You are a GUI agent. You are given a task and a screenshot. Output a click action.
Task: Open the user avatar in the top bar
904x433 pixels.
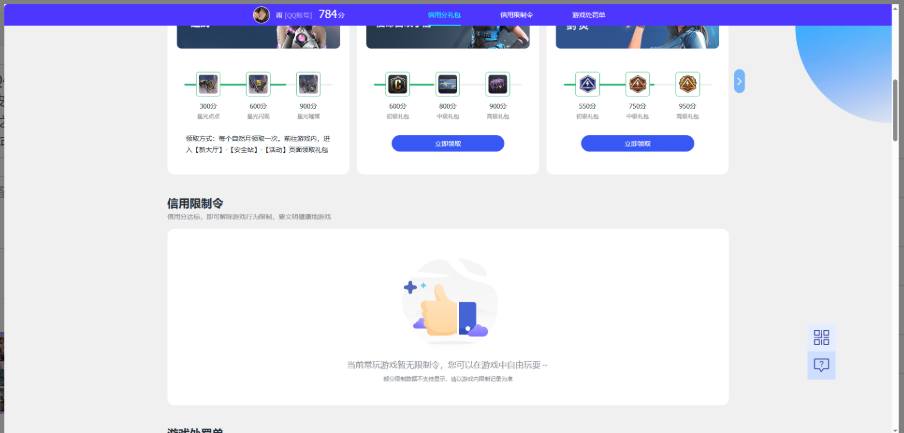click(x=261, y=15)
